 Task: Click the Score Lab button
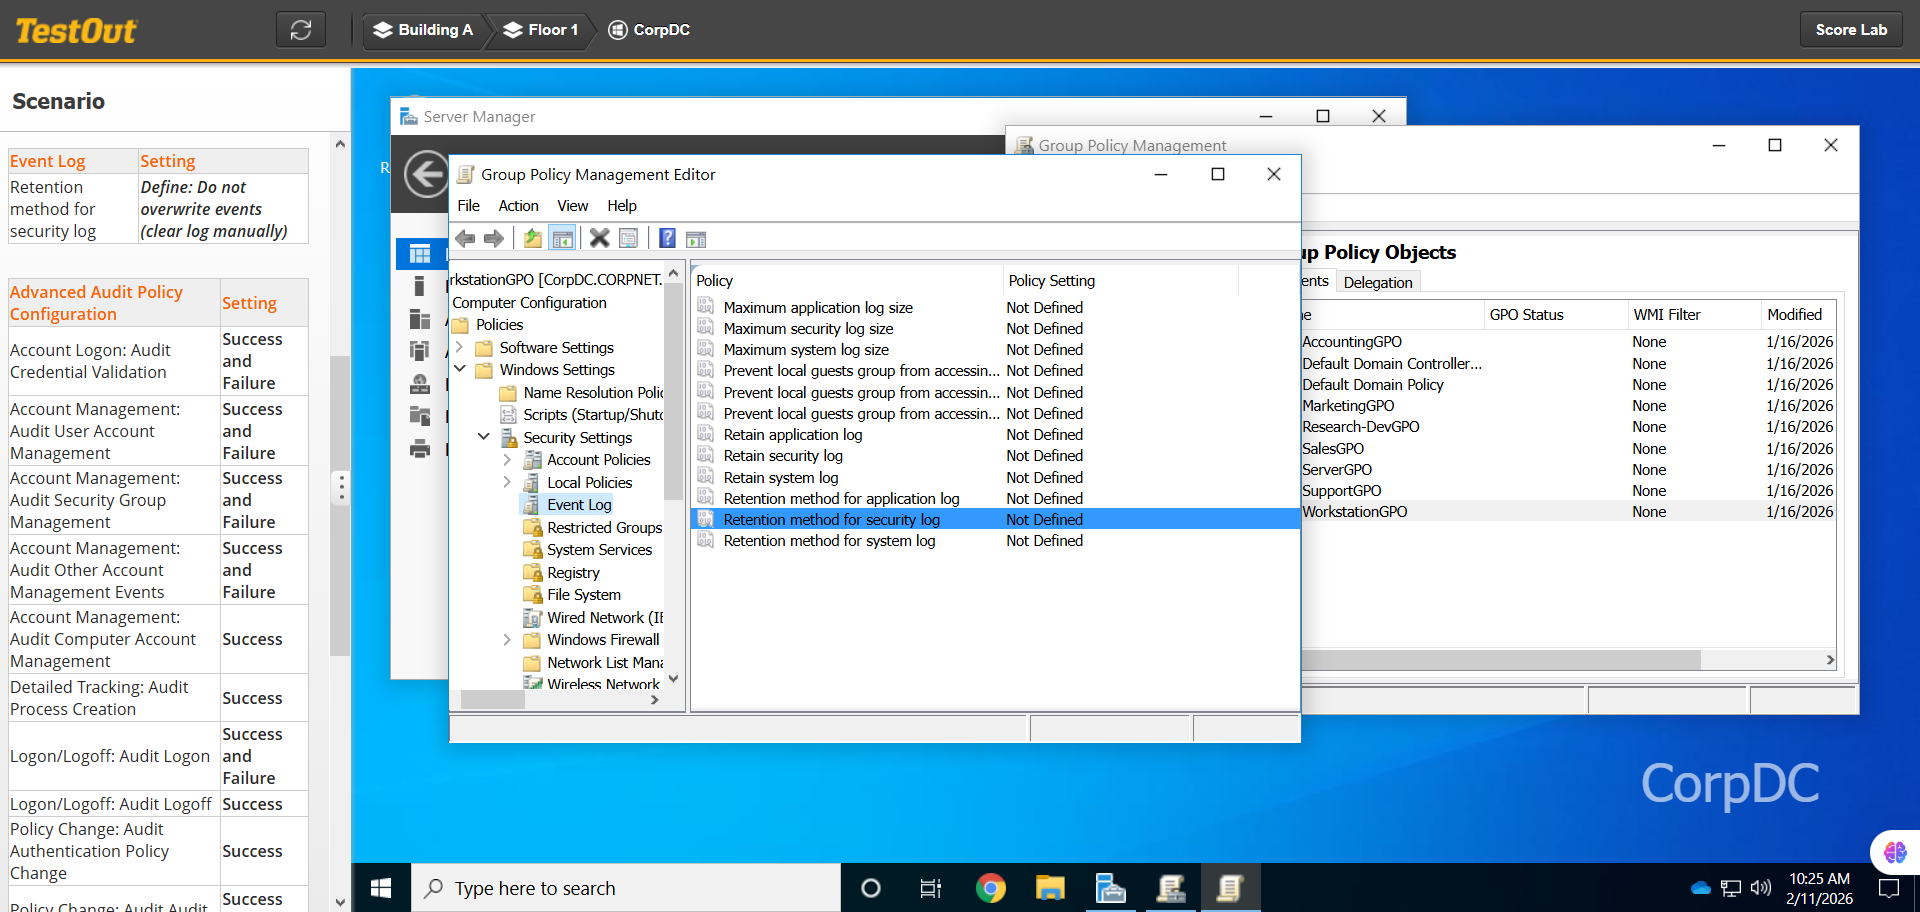1850,30
